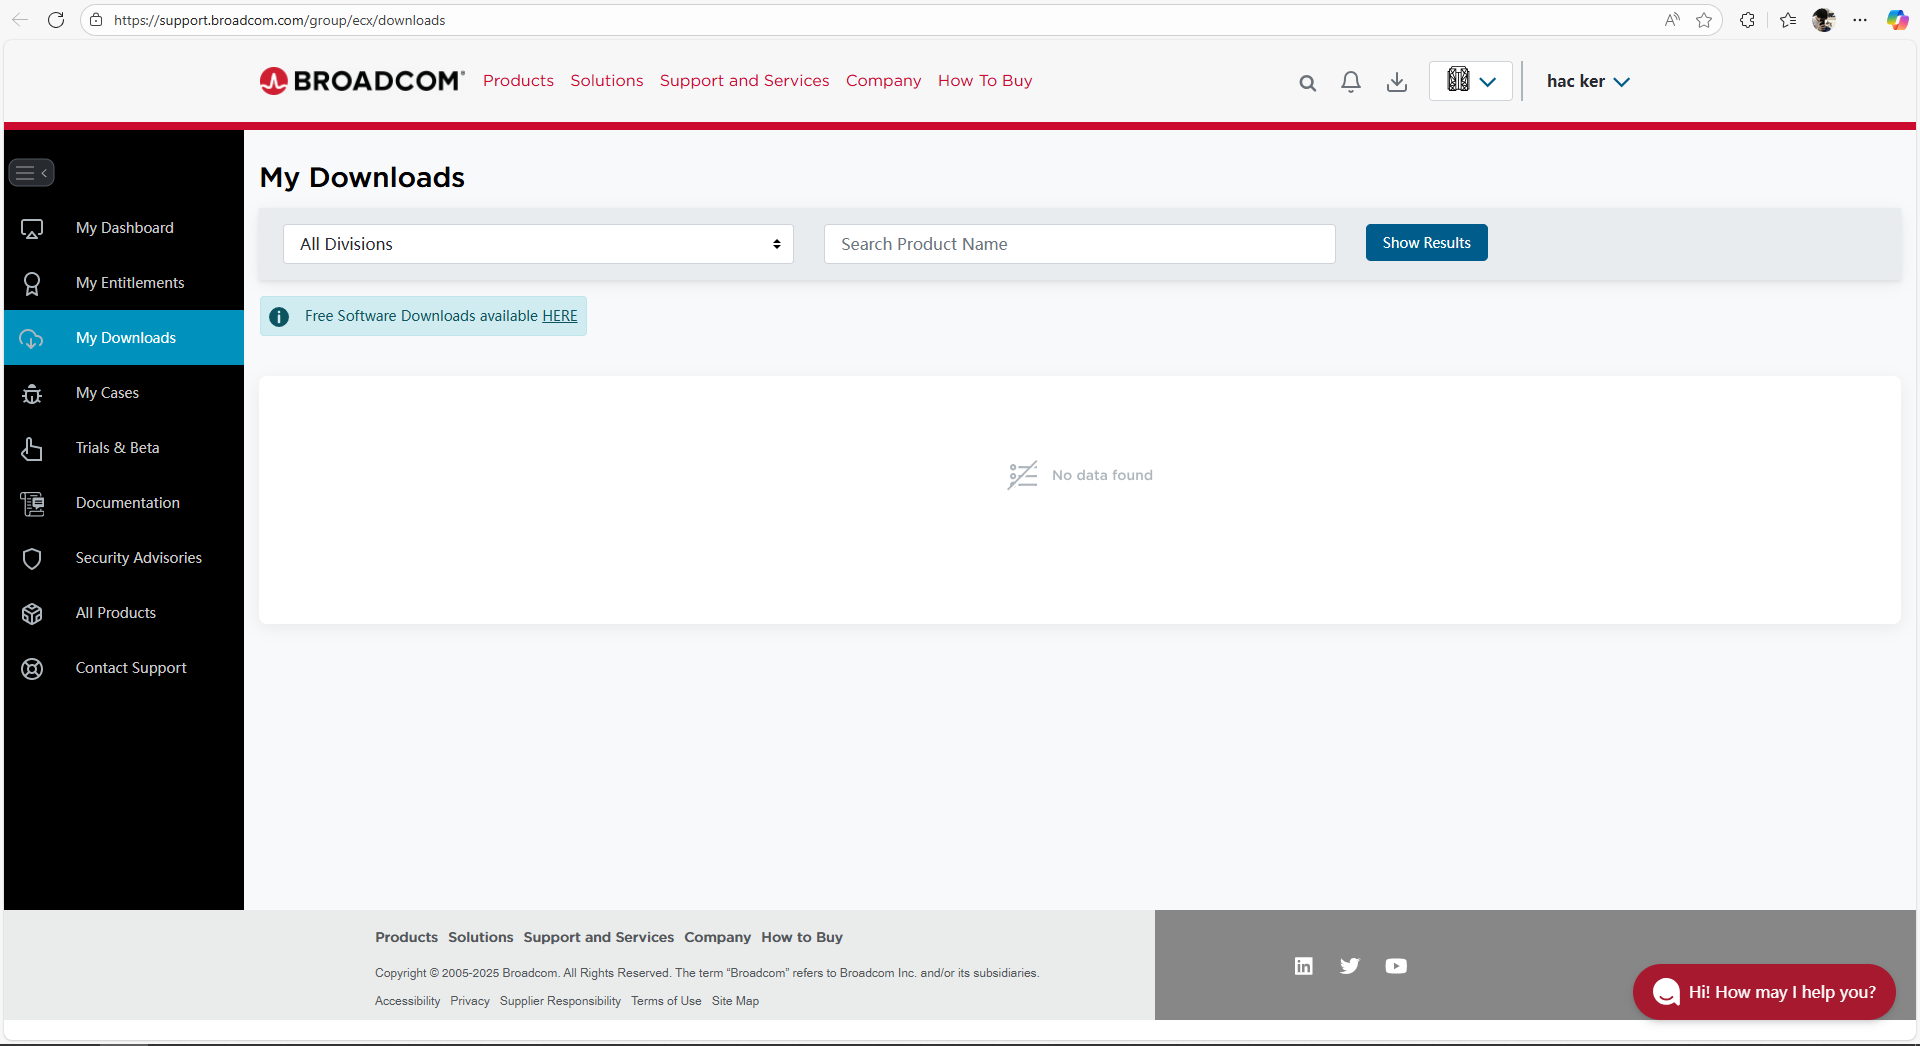Open My Entitlements in sidebar
Viewport: 1920px width, 1046px height.
point(124,283)
